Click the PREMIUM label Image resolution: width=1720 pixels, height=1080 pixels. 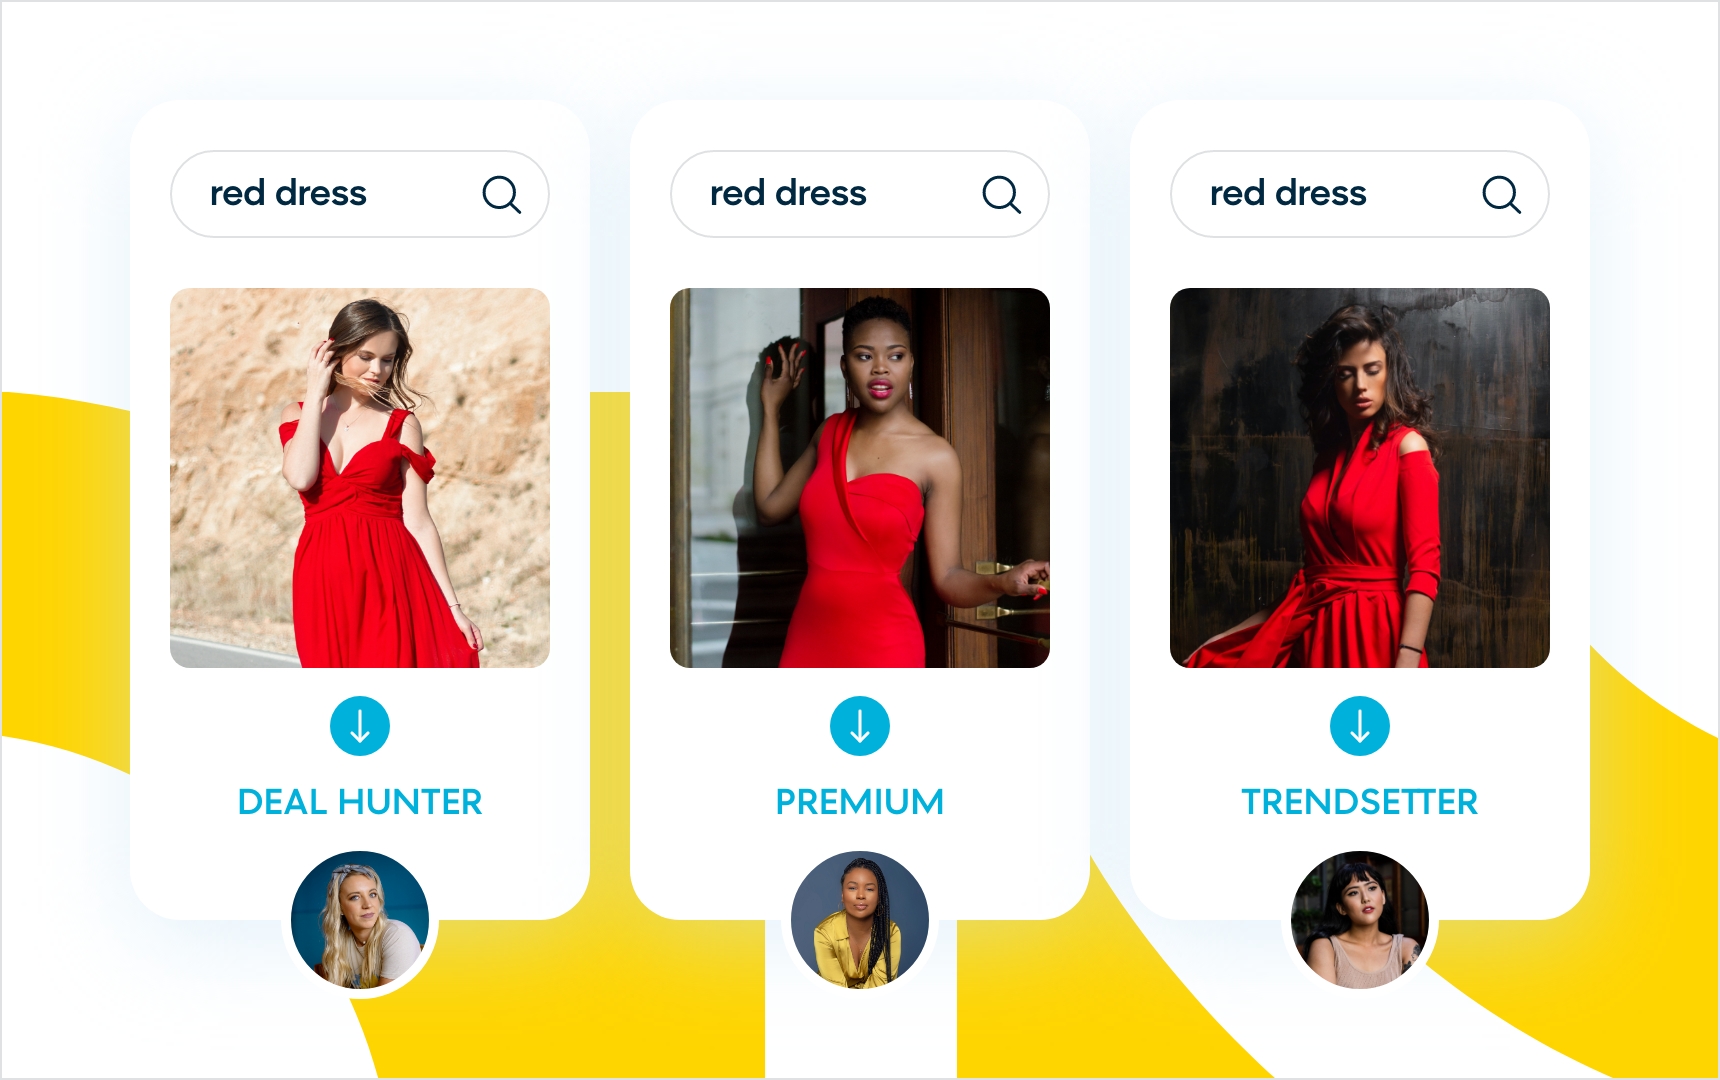tap(860, 802)
